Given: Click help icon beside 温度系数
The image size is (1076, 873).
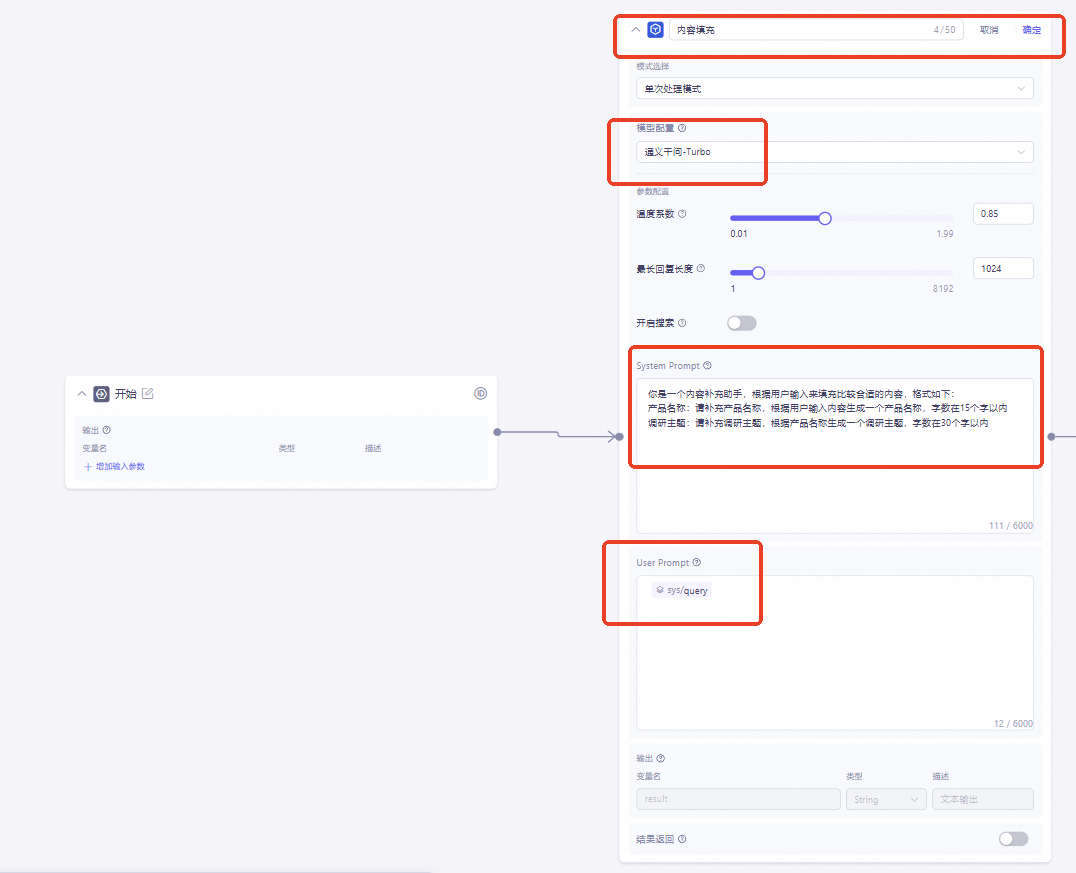Looking at the screenshot, I should 682,213.
